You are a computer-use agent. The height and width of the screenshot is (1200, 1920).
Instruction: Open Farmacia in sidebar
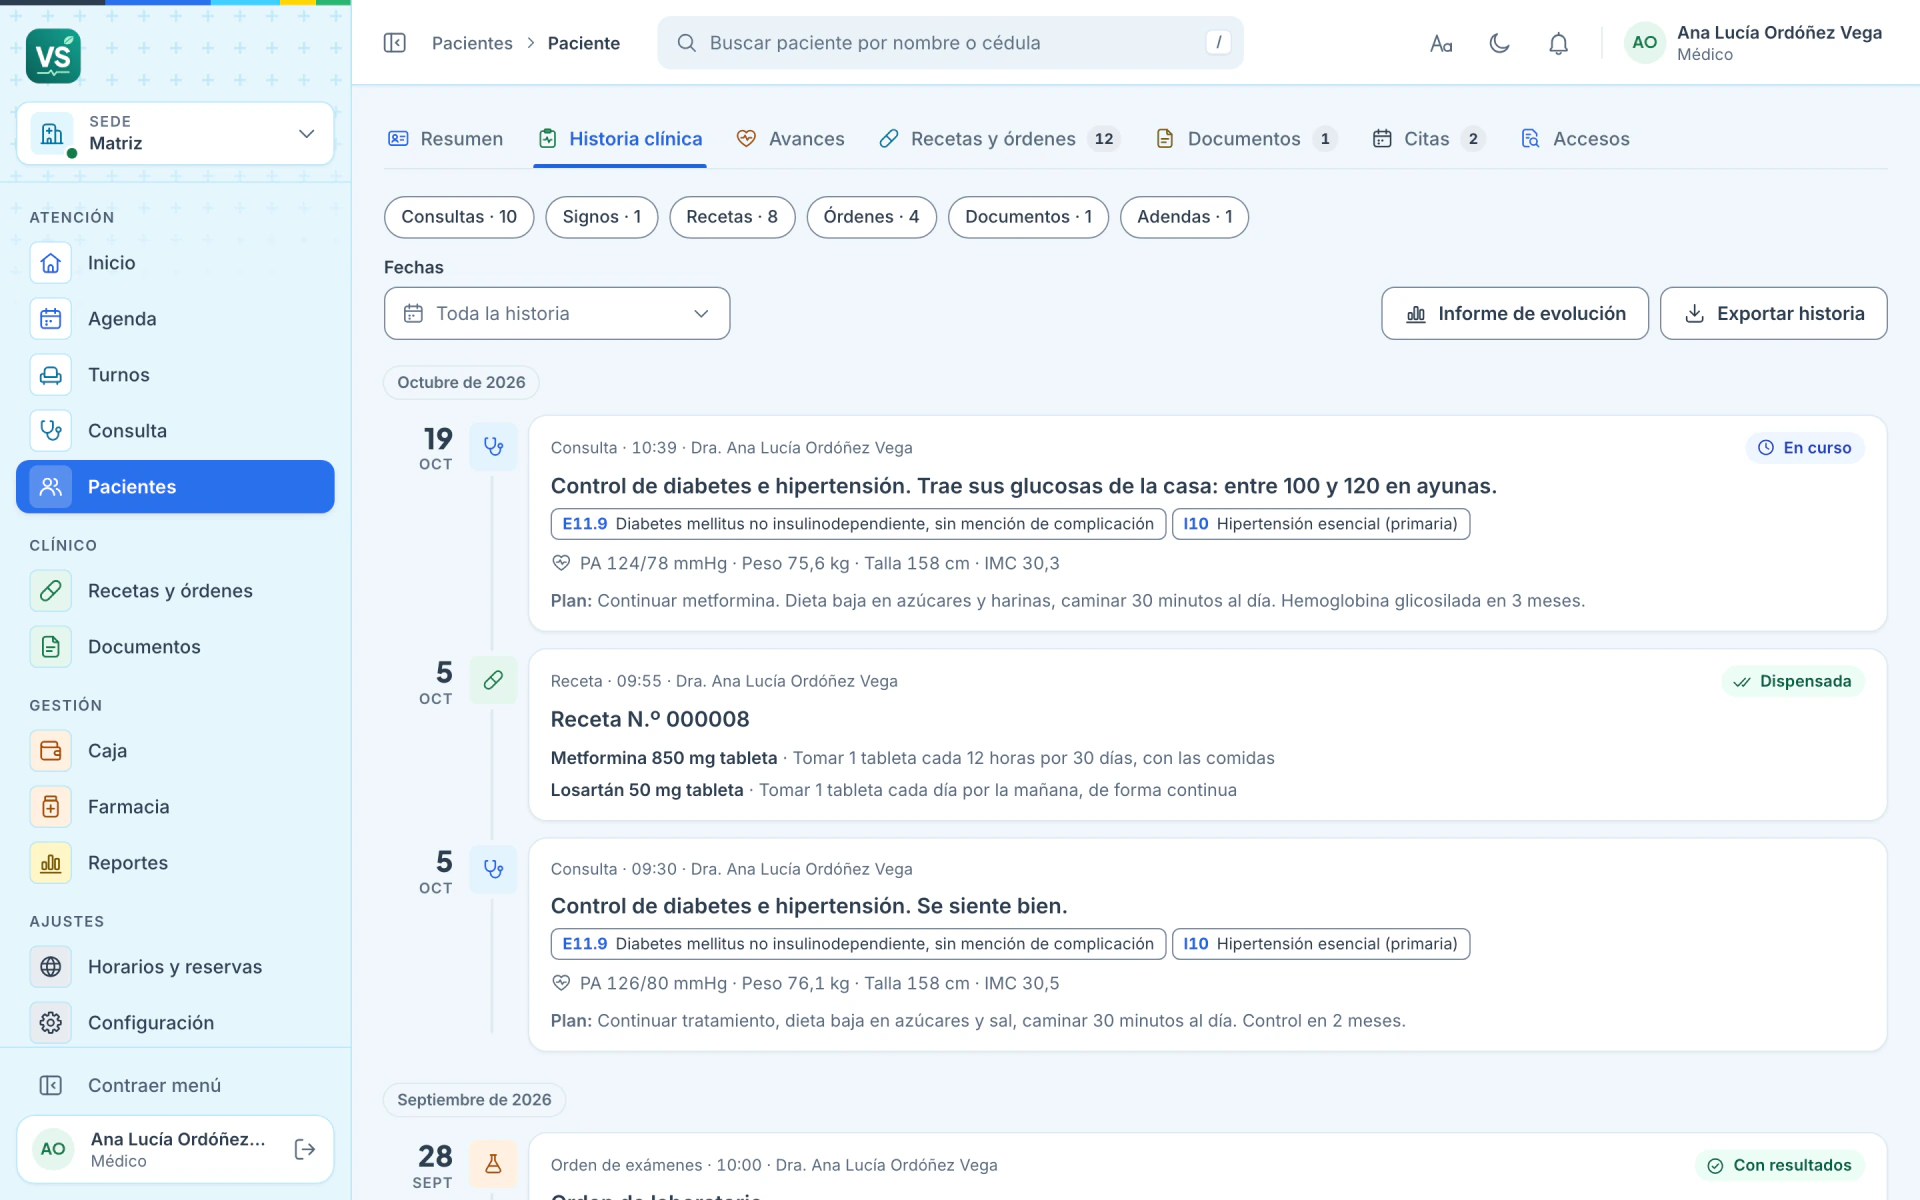(175, 807)
